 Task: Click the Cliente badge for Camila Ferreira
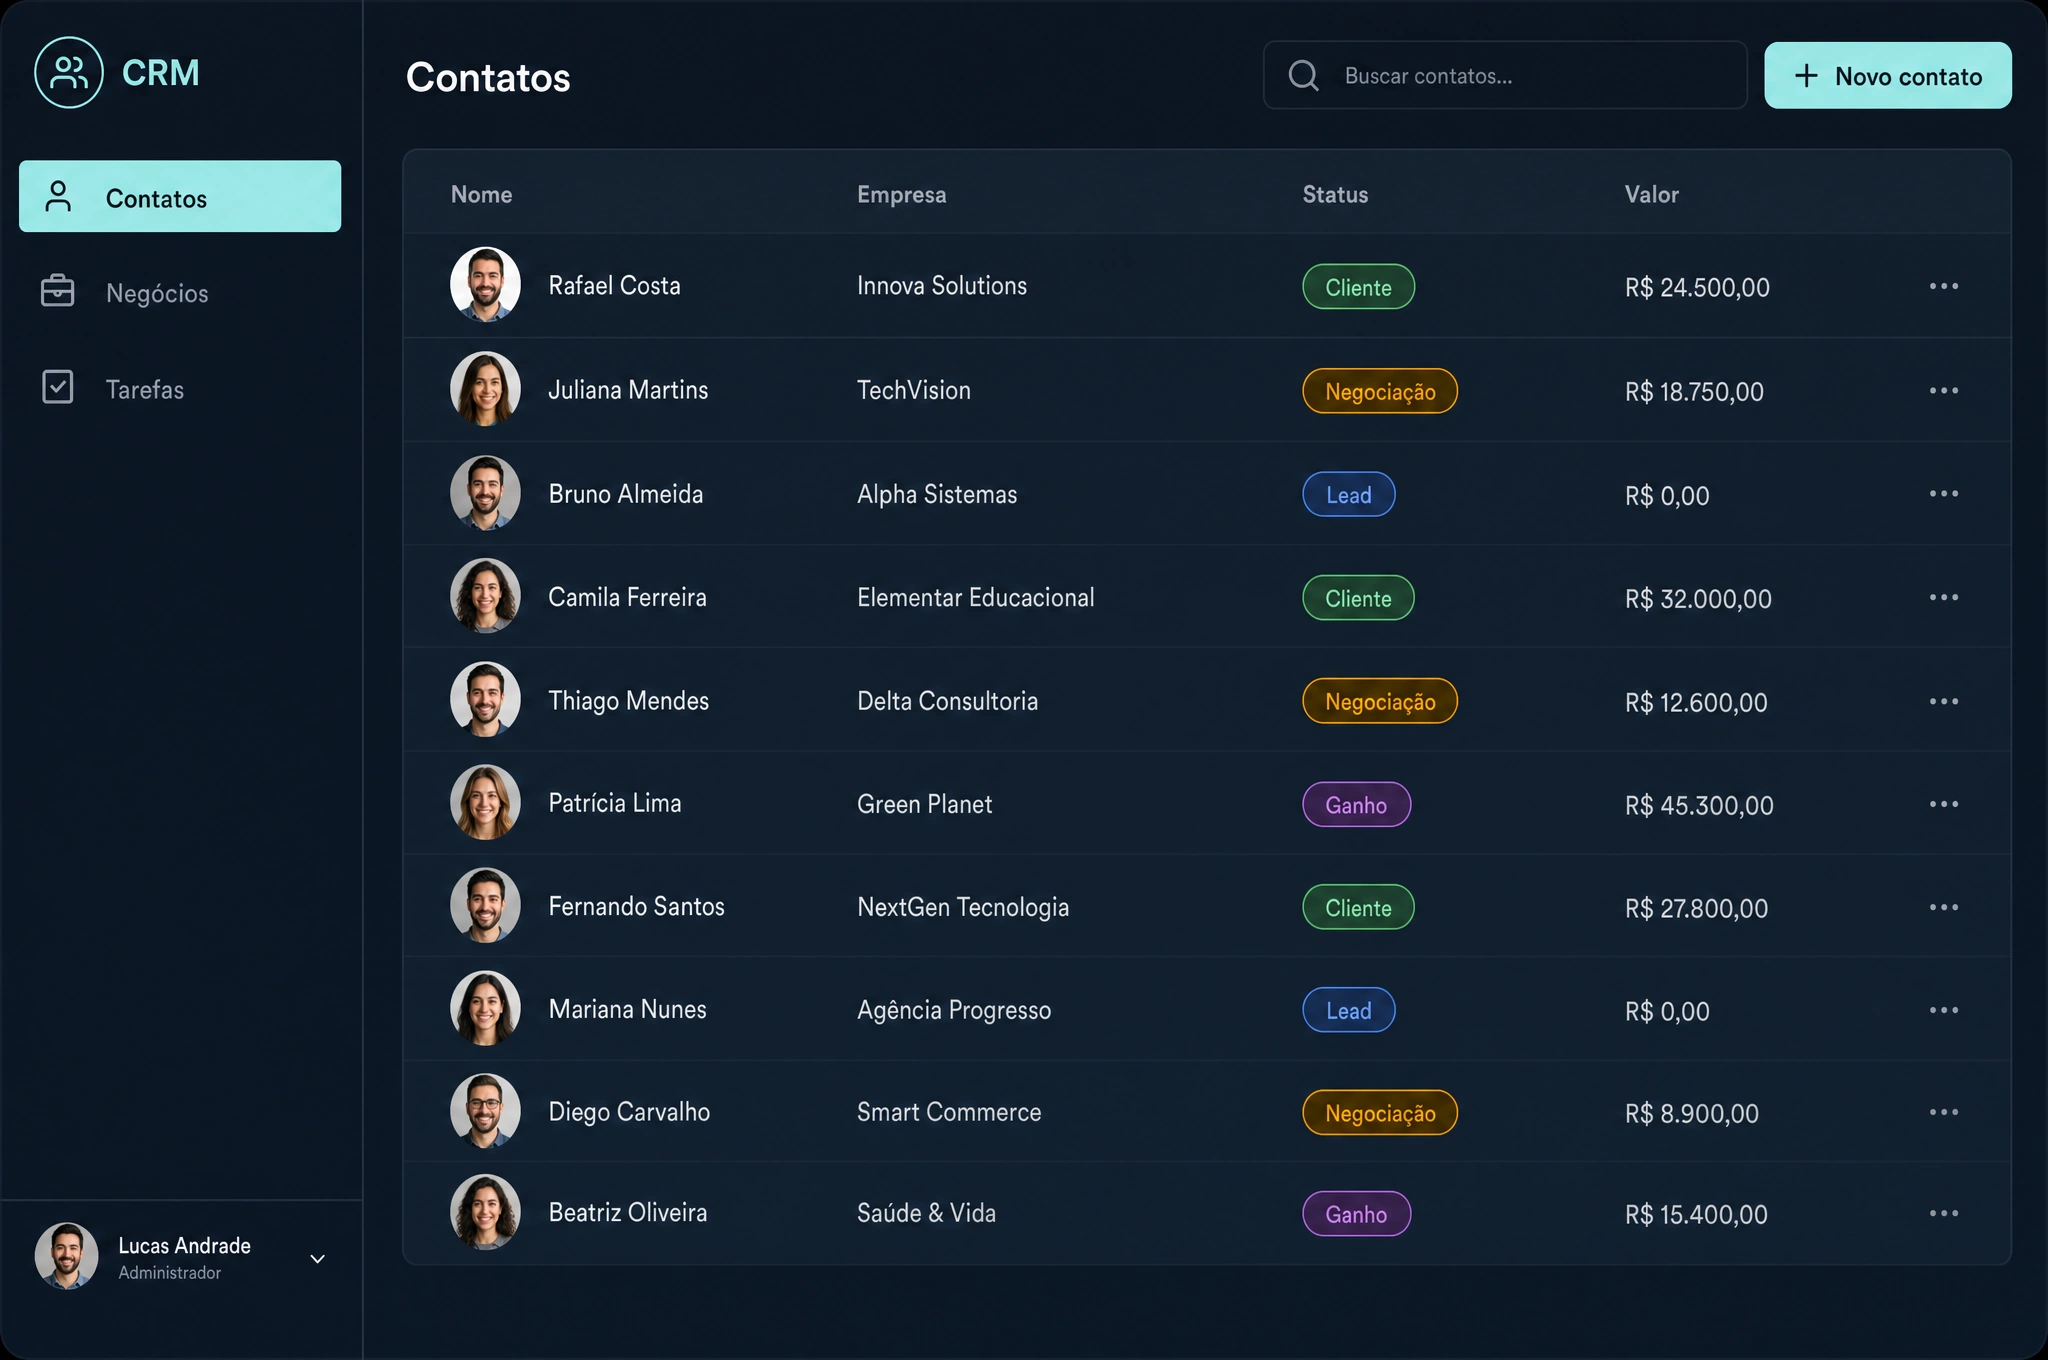click(x=1358, y=598)
